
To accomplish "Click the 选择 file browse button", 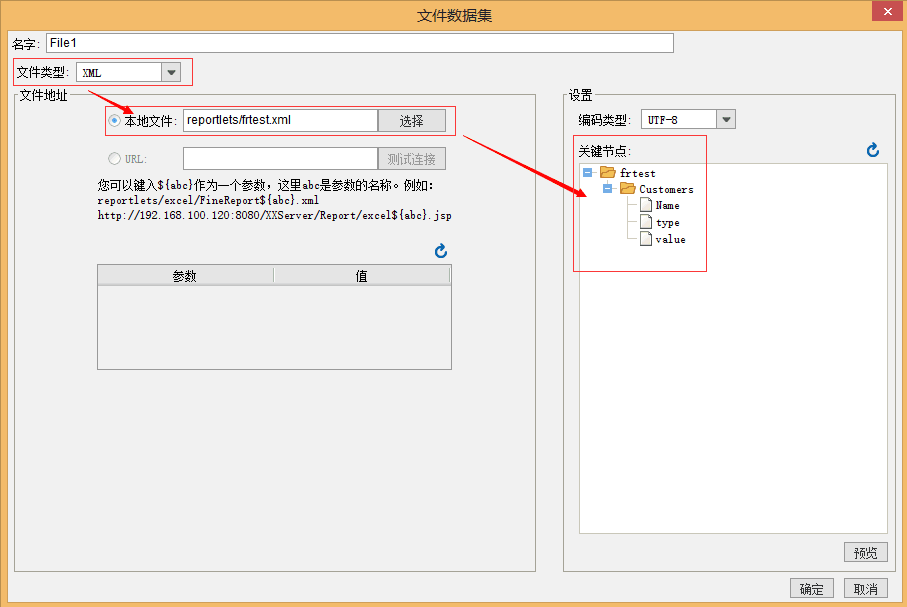I will (411, 121).
